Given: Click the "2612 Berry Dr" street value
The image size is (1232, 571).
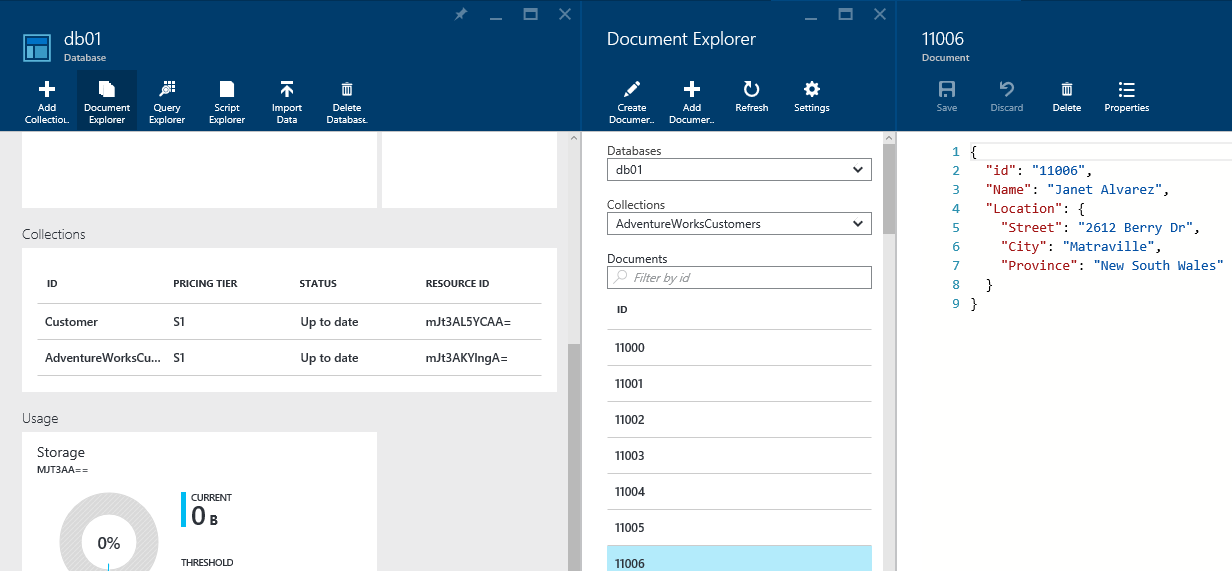Looking at the screenshot, I should coord(1134,227).
